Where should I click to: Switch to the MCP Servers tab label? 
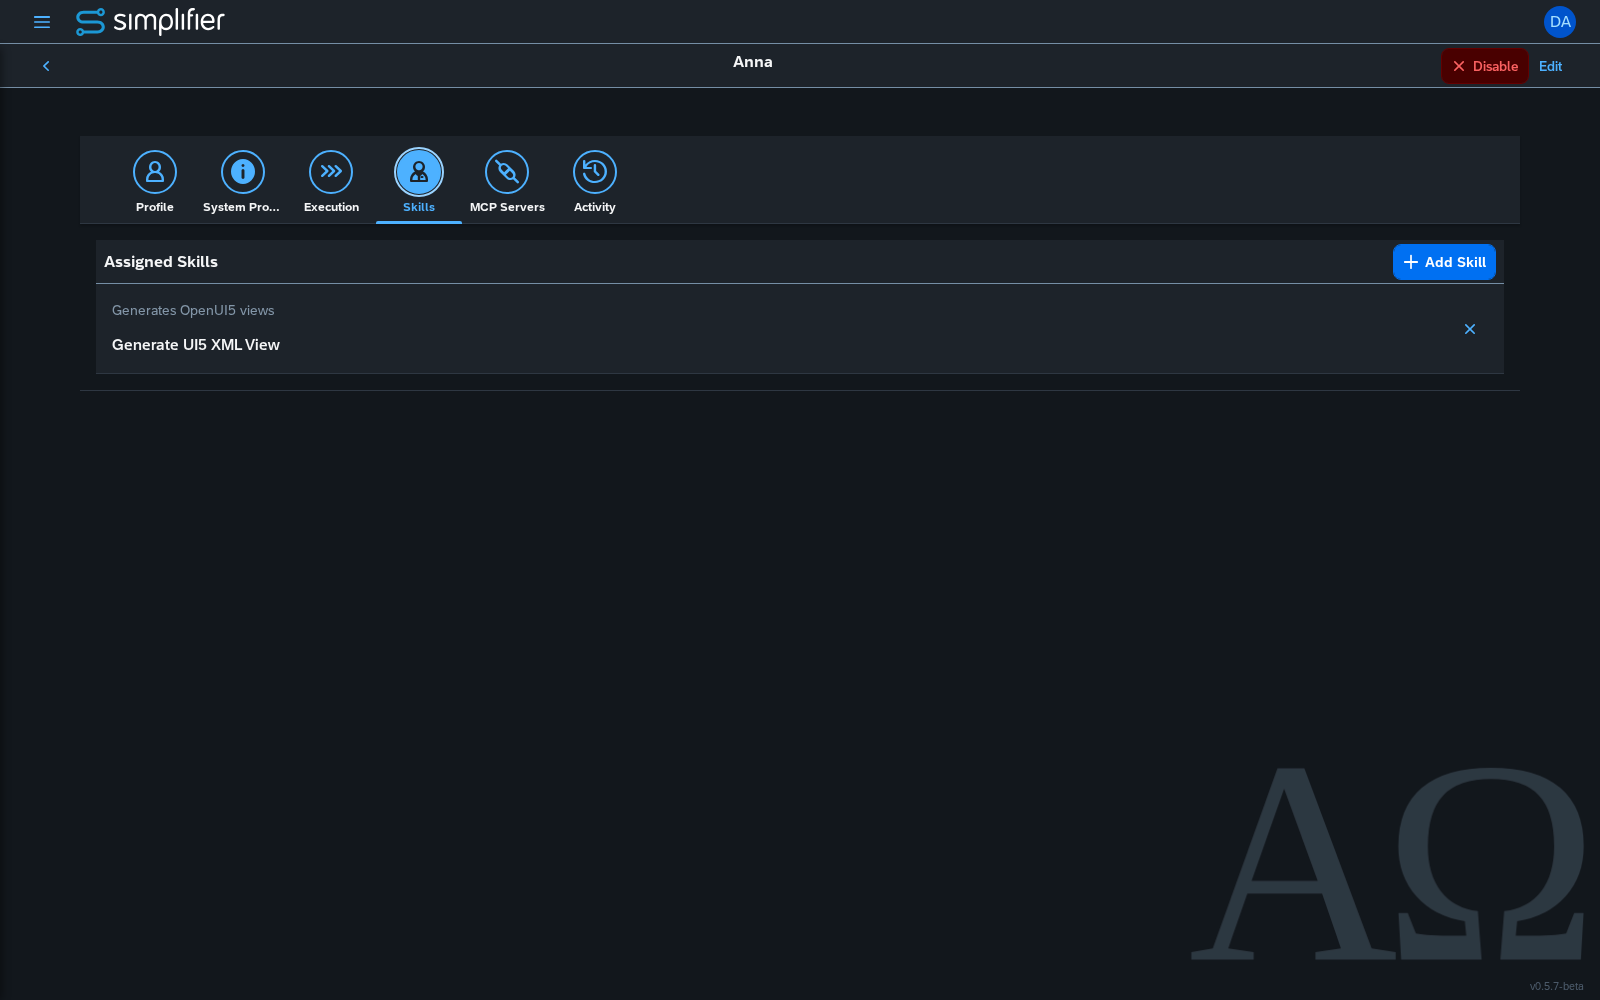coord(507,207)
